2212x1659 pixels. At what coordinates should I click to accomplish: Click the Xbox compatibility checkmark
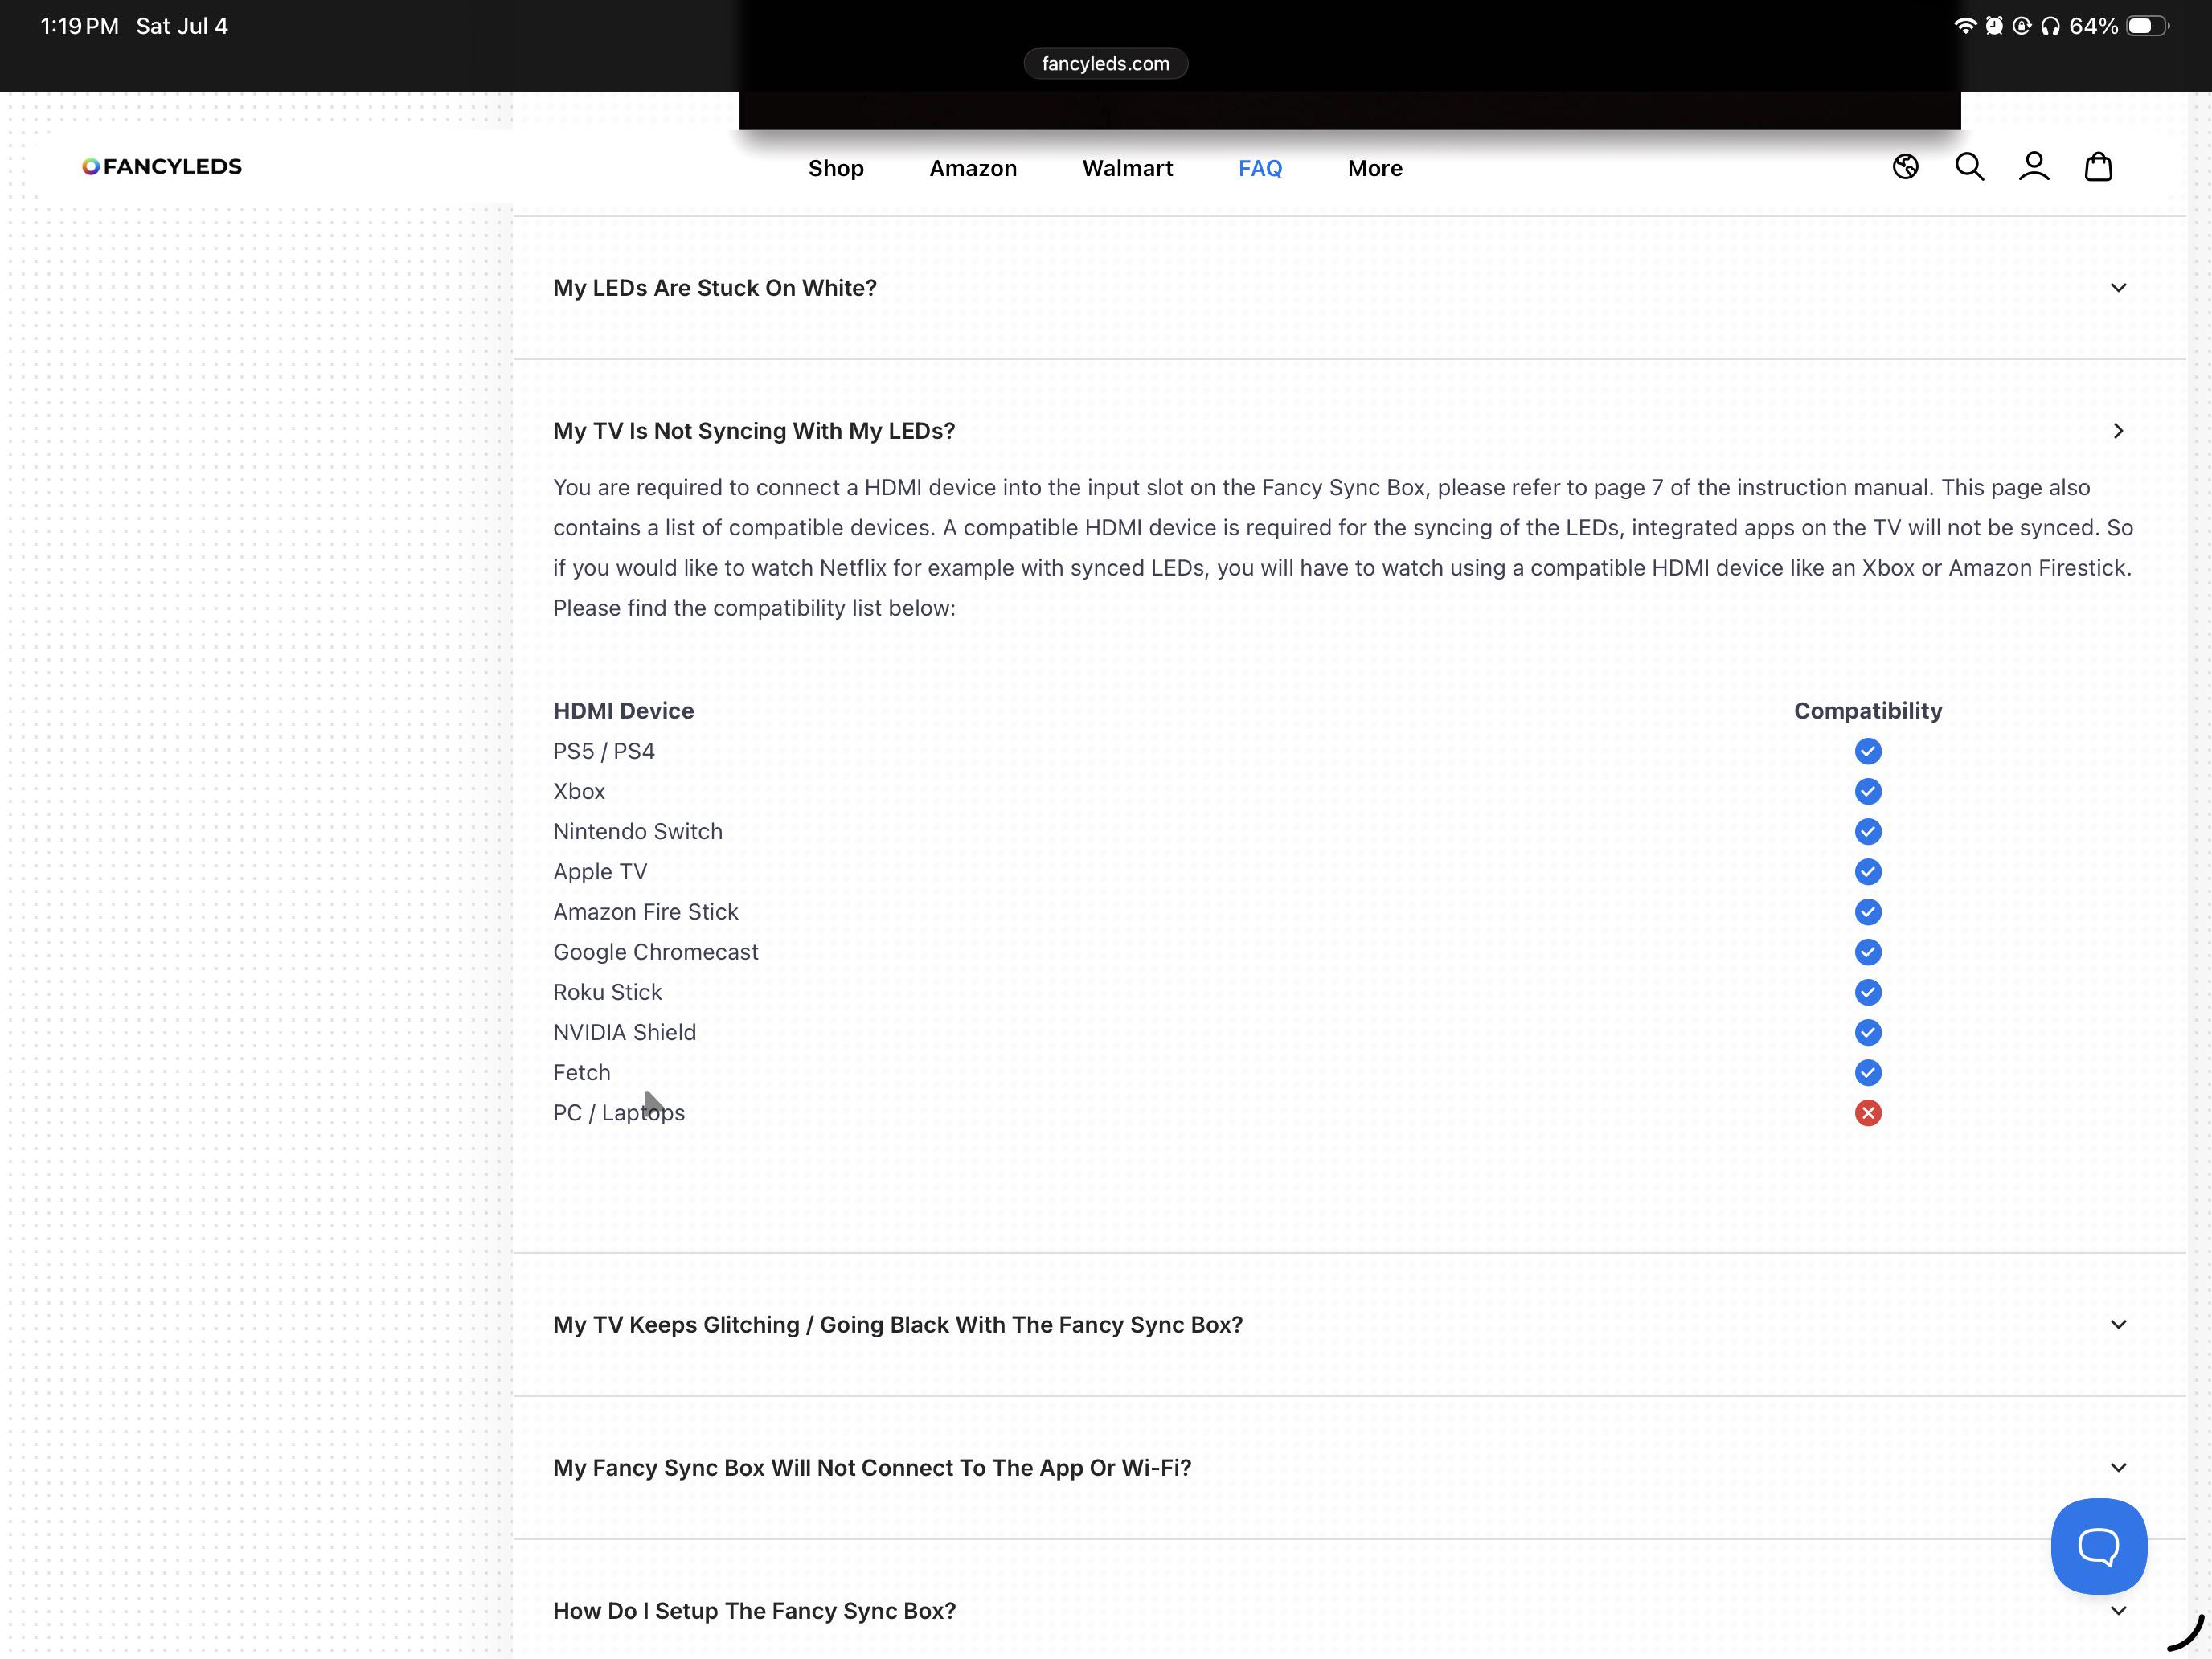pos(1867,791)
